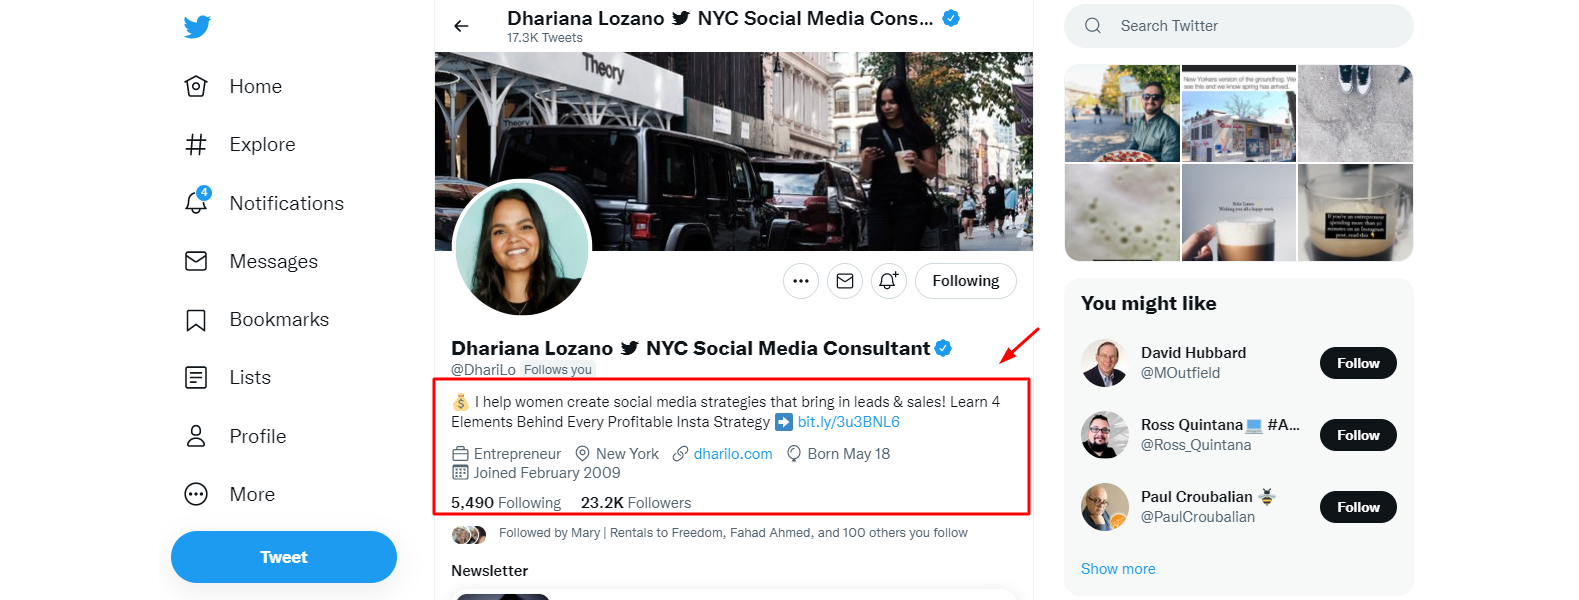Image resolution: width=1579 pixels, height=600 pixels.
Task: Open the Home timeline
Action: click(x=256, y=86)
